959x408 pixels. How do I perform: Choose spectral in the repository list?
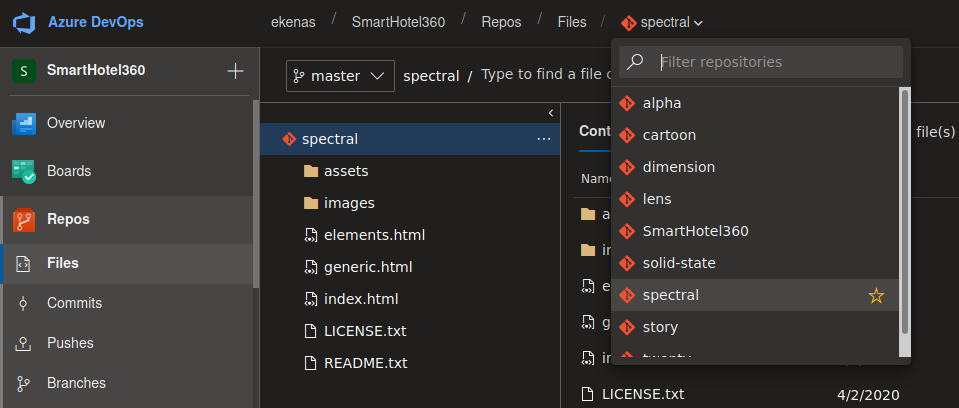tap(755, 295)
